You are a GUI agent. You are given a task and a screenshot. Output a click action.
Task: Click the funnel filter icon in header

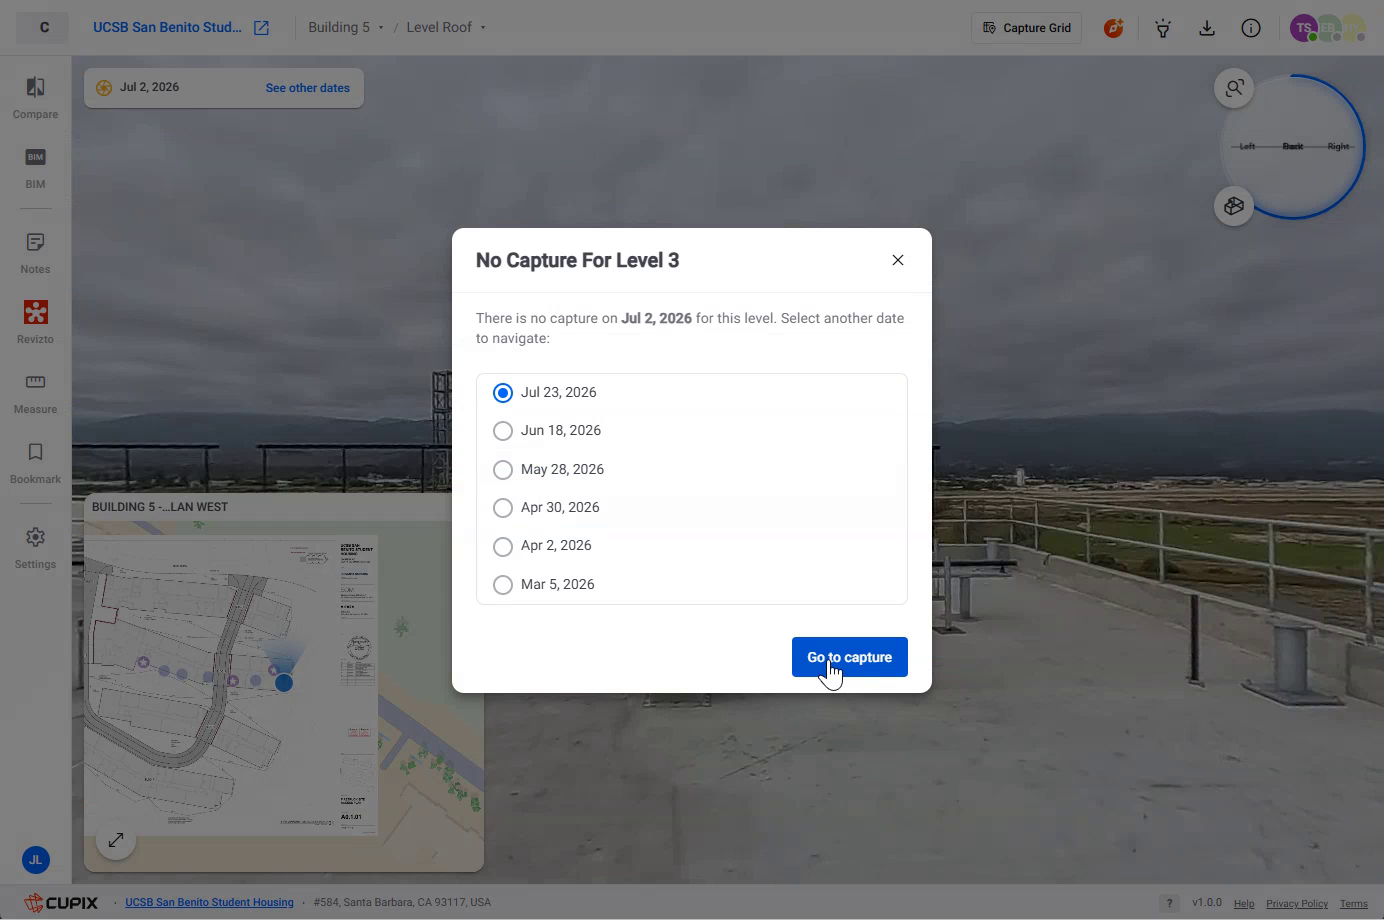pos(1163,28)
